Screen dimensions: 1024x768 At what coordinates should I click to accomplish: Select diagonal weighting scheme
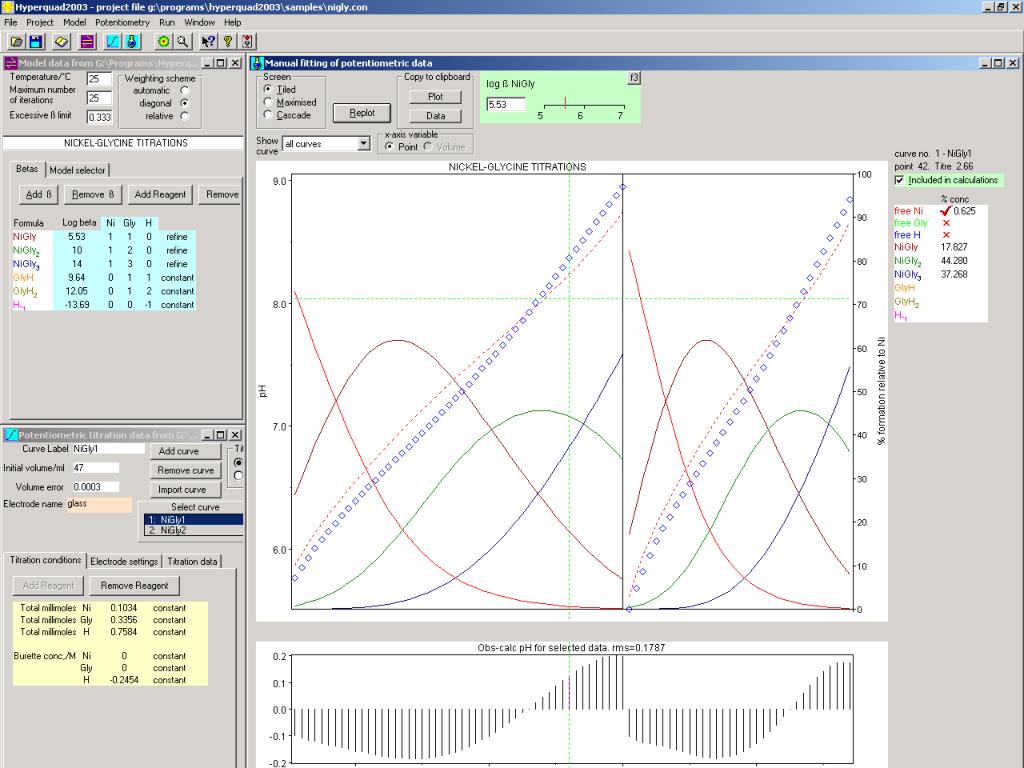tap(185, 103)
